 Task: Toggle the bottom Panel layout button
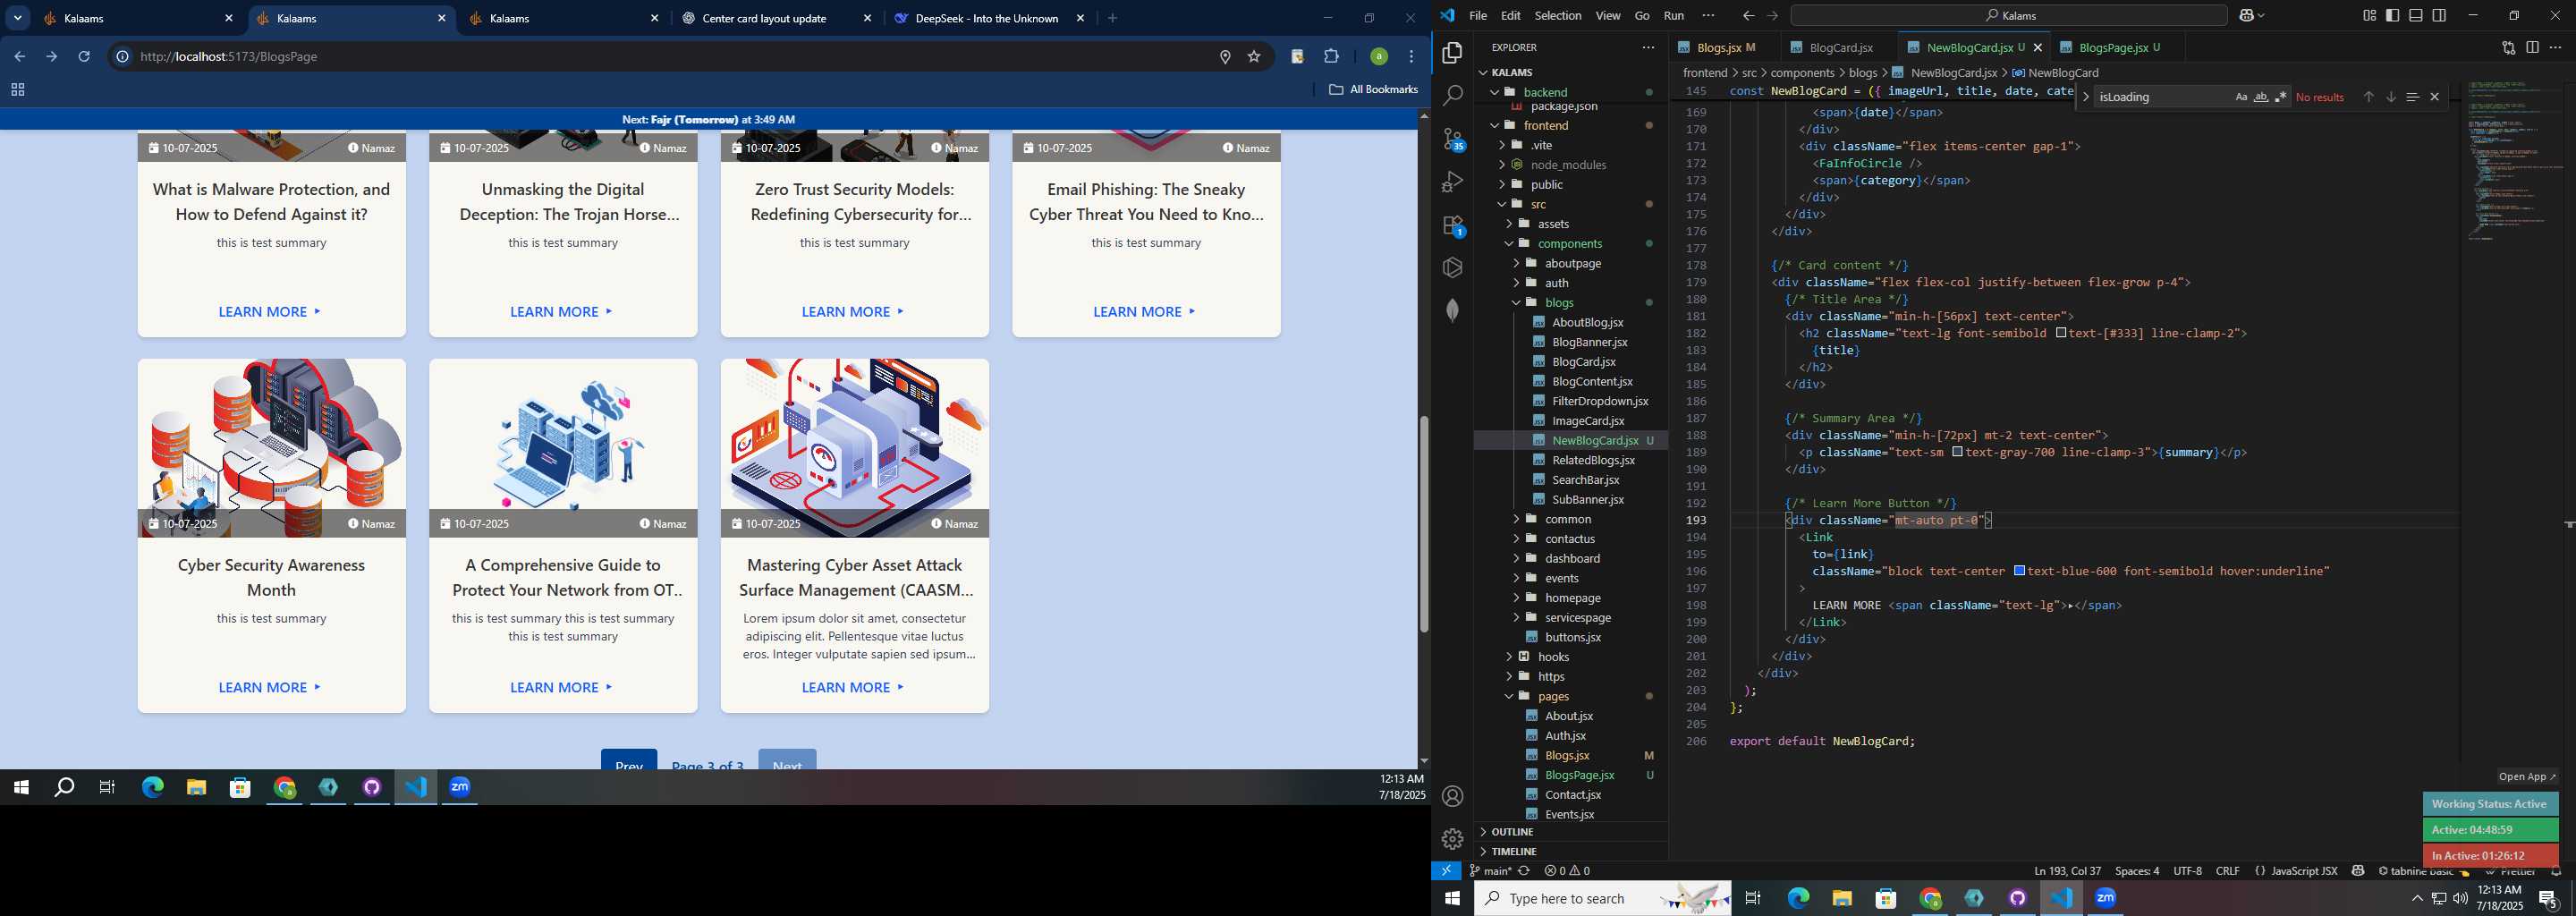[2415, 15]
